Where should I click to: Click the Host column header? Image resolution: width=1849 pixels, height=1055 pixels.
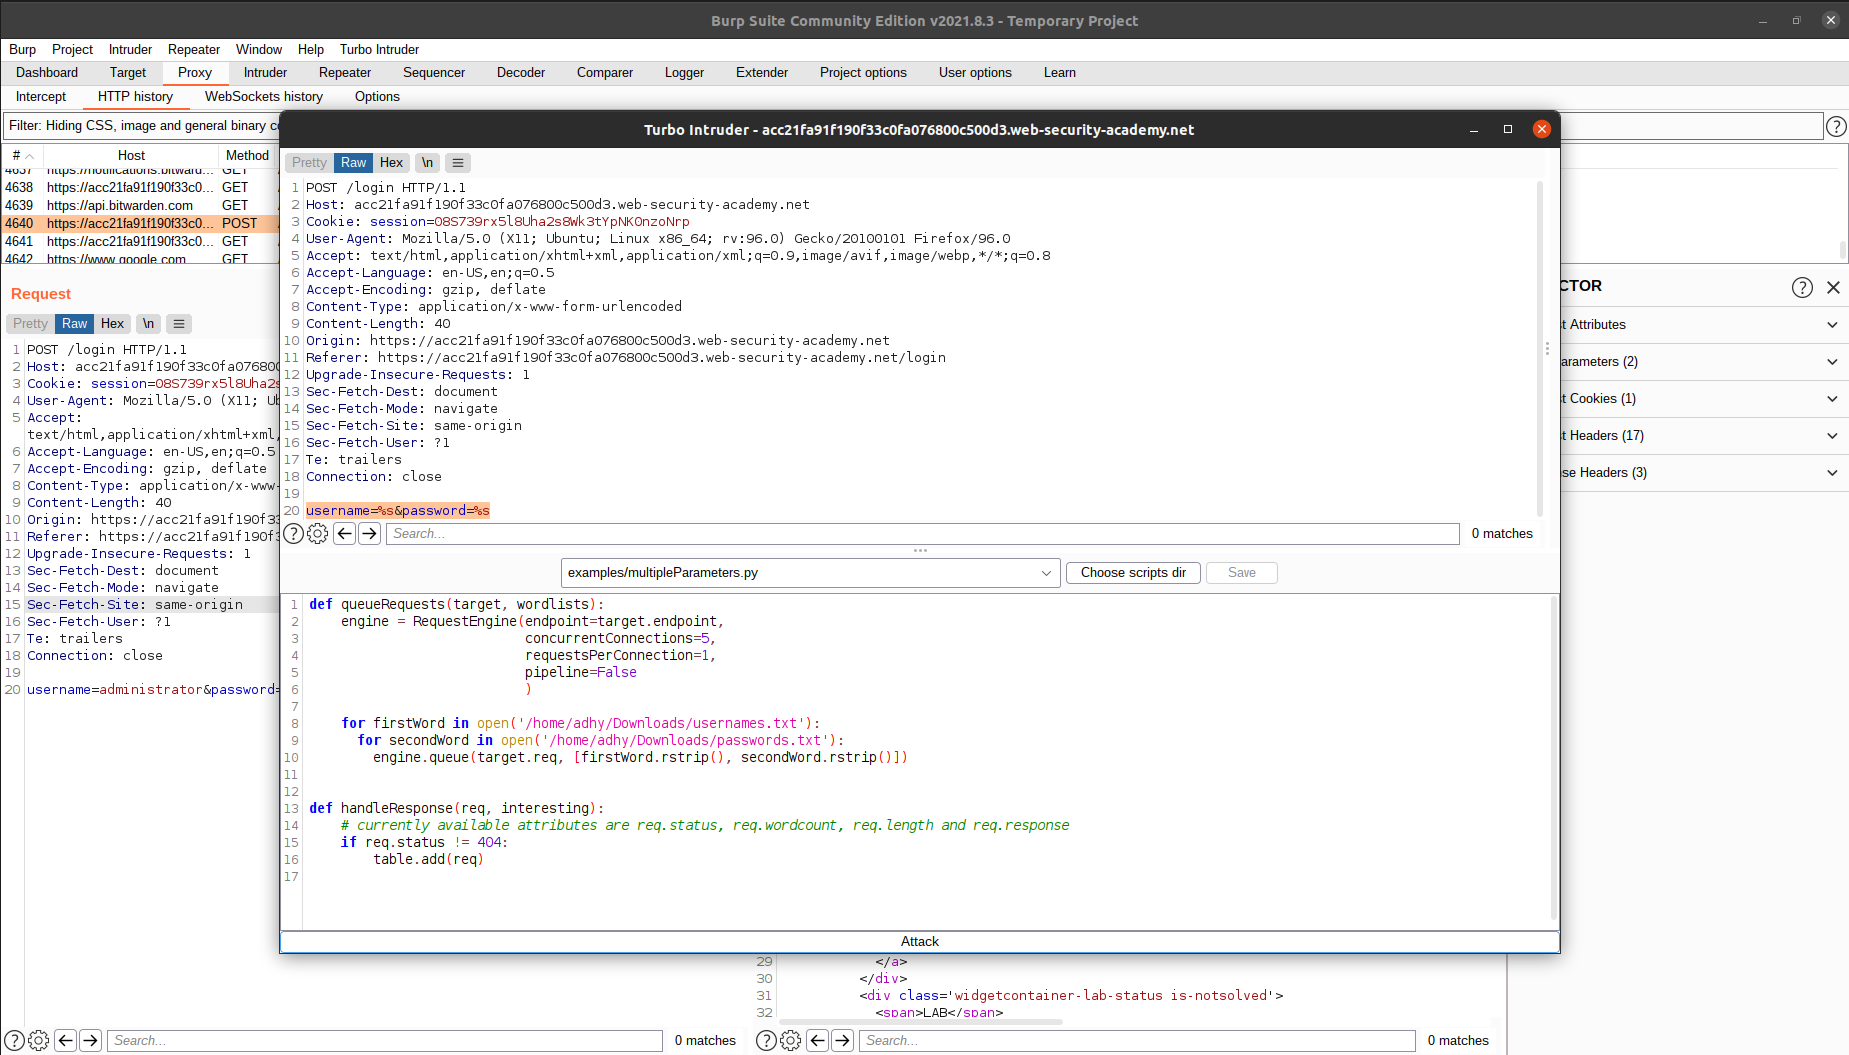coord(131,155)
